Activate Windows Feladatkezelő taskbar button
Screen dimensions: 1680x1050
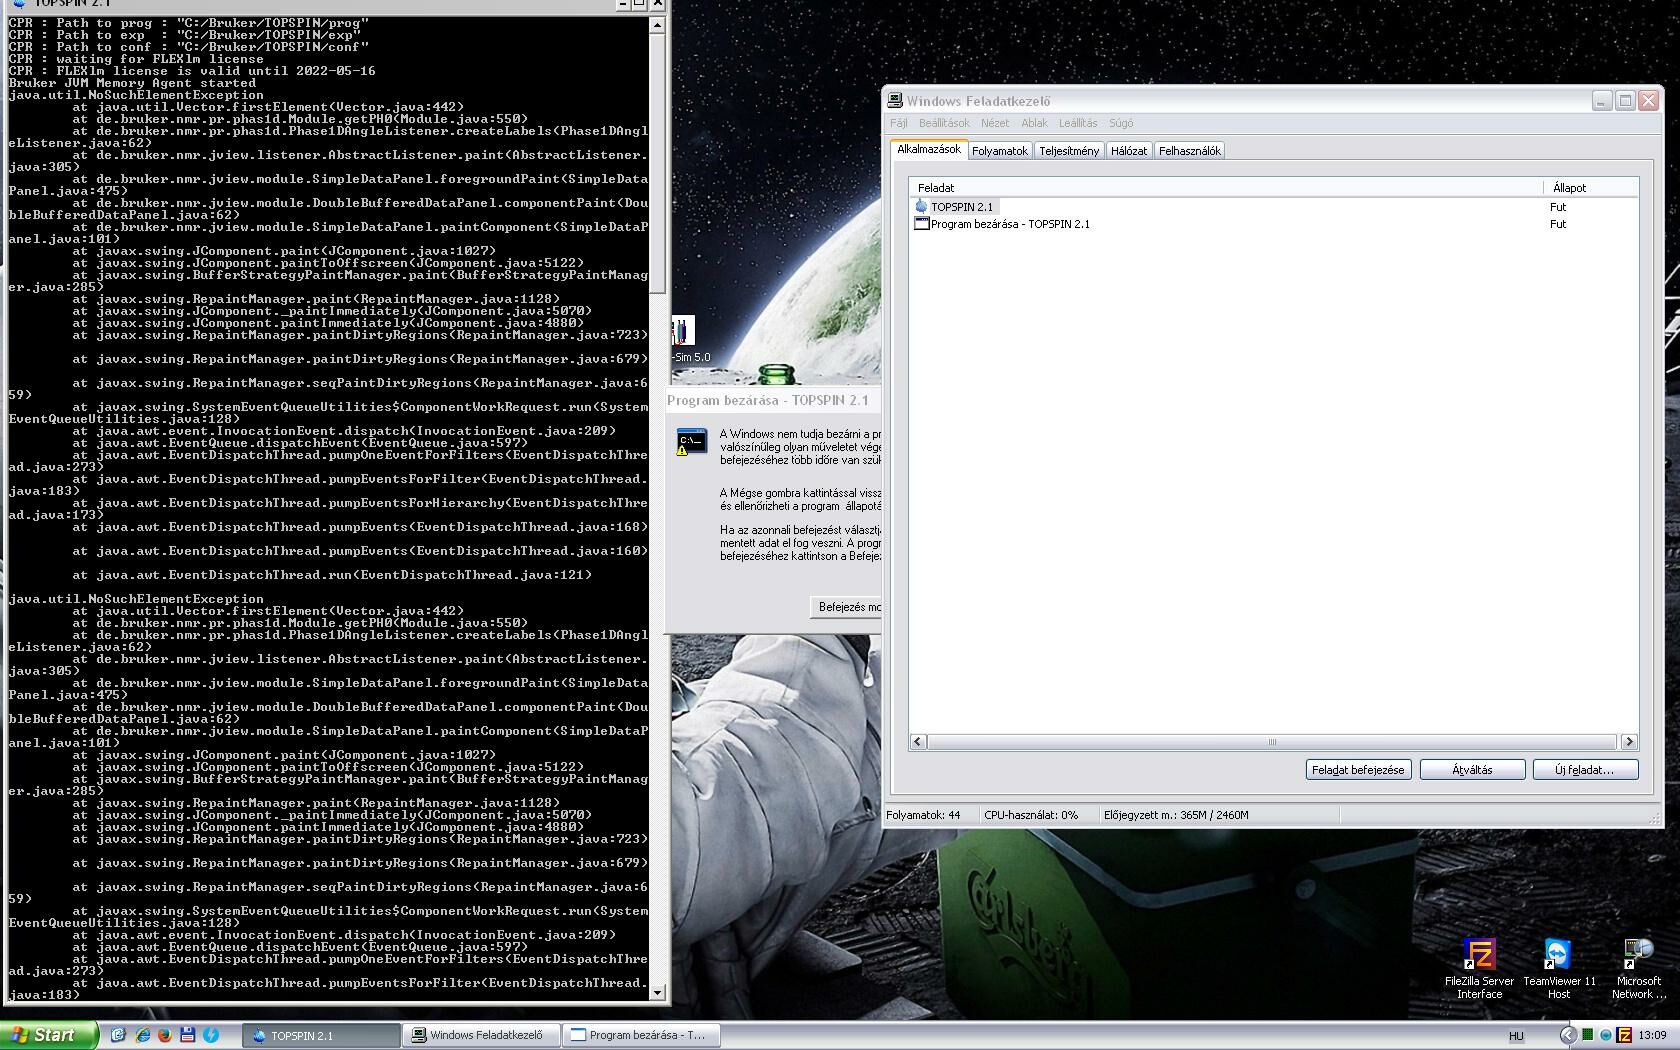481,1035
